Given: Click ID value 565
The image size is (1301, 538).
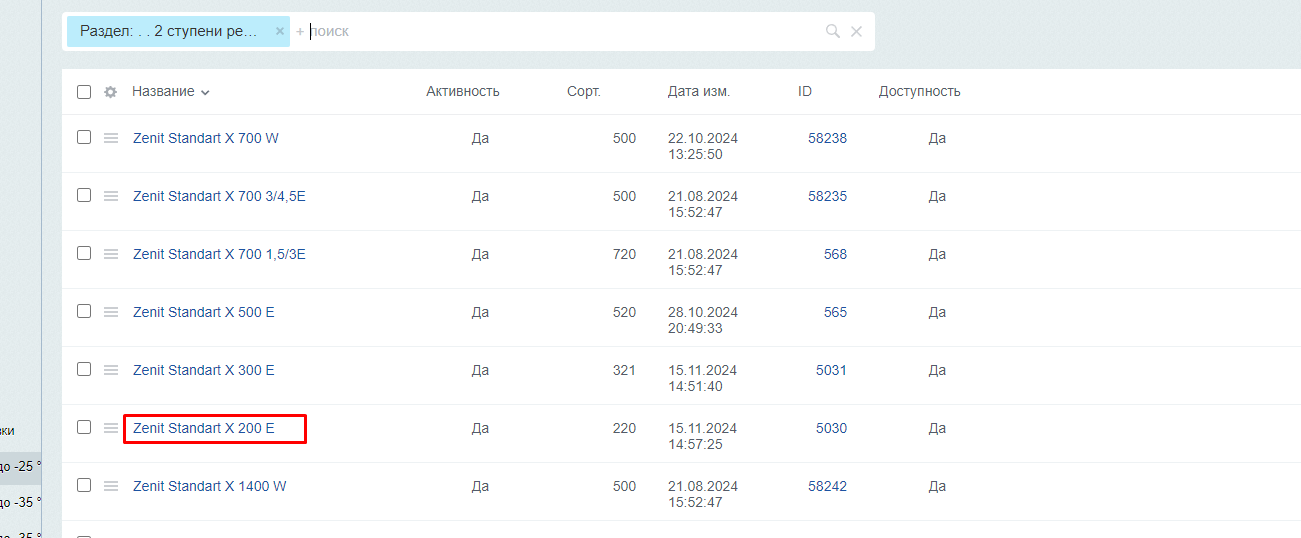Looking at the screenshot, I should click(x=835, y=312).
